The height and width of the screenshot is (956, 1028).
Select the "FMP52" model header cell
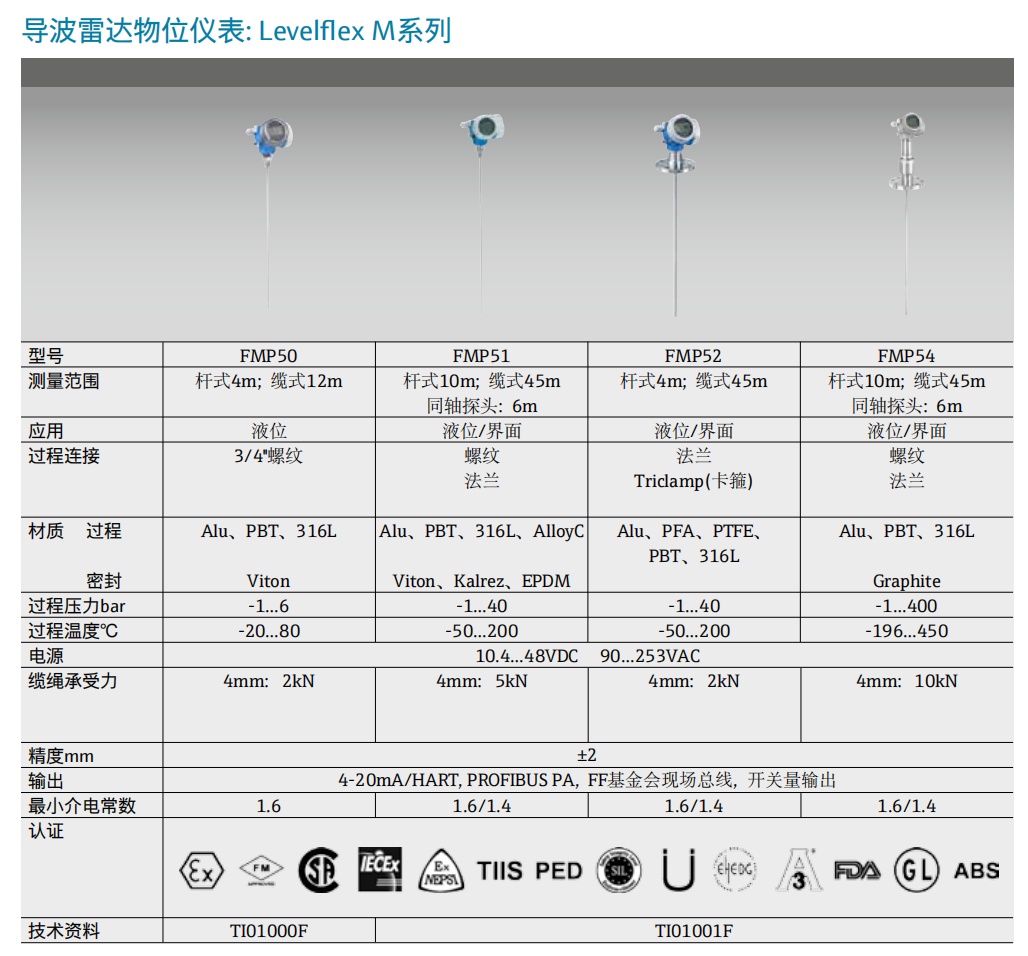click(694, 355)
